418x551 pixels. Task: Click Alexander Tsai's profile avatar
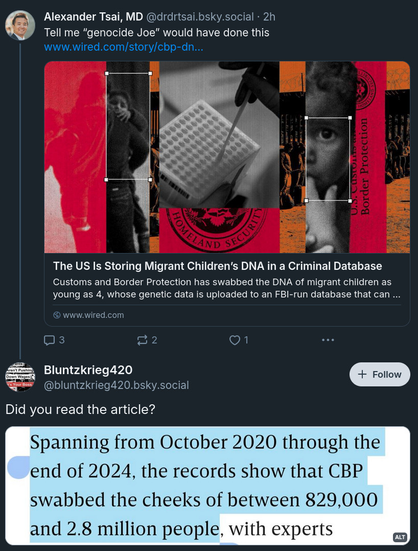(20, 25)
